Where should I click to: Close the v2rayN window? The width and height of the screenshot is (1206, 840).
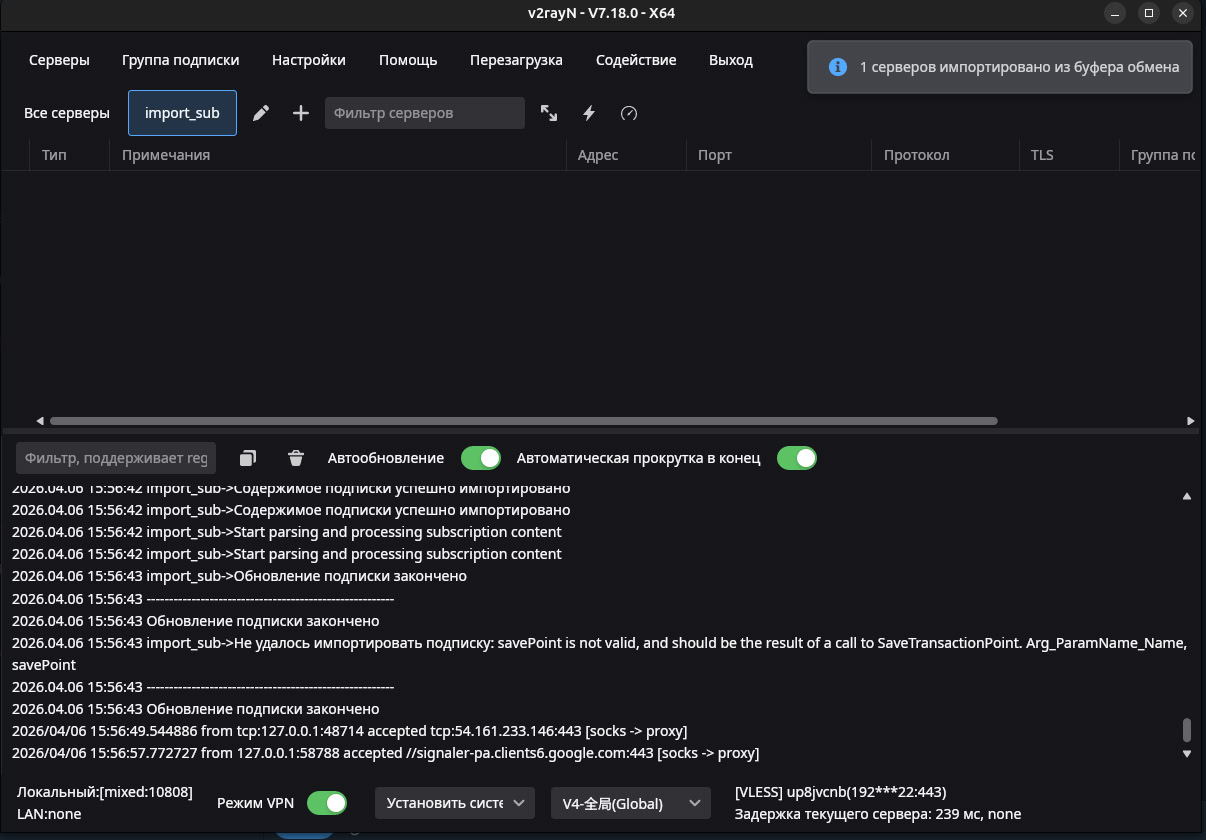(1182, 13)
